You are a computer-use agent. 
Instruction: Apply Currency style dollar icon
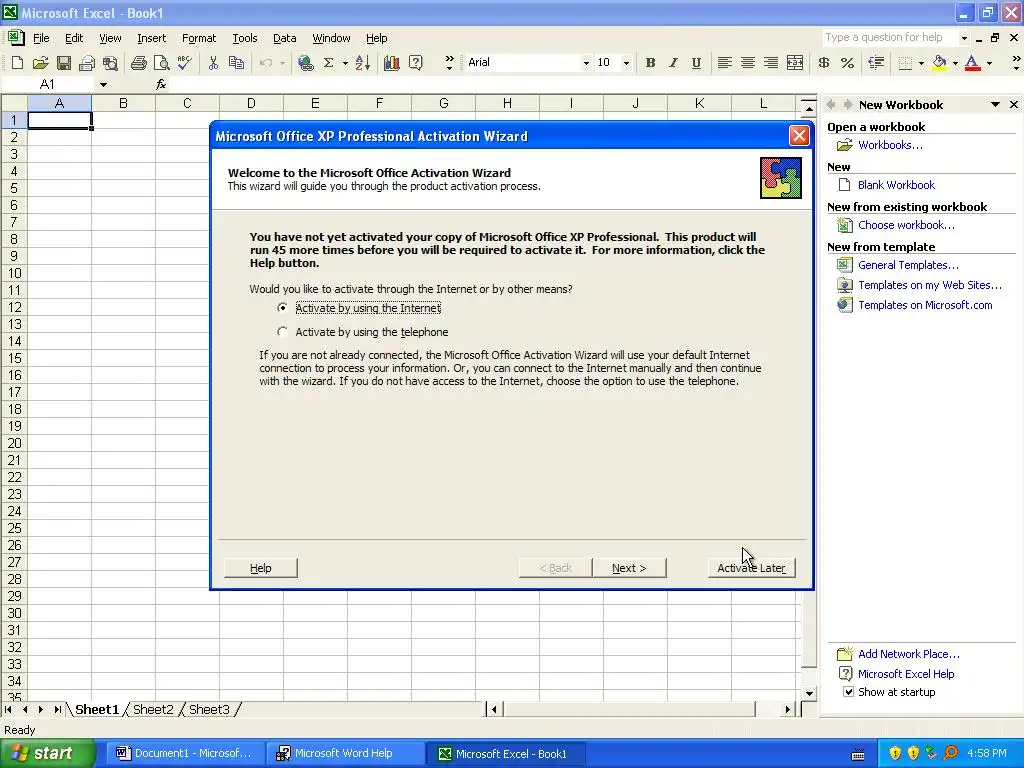[824, 63]
